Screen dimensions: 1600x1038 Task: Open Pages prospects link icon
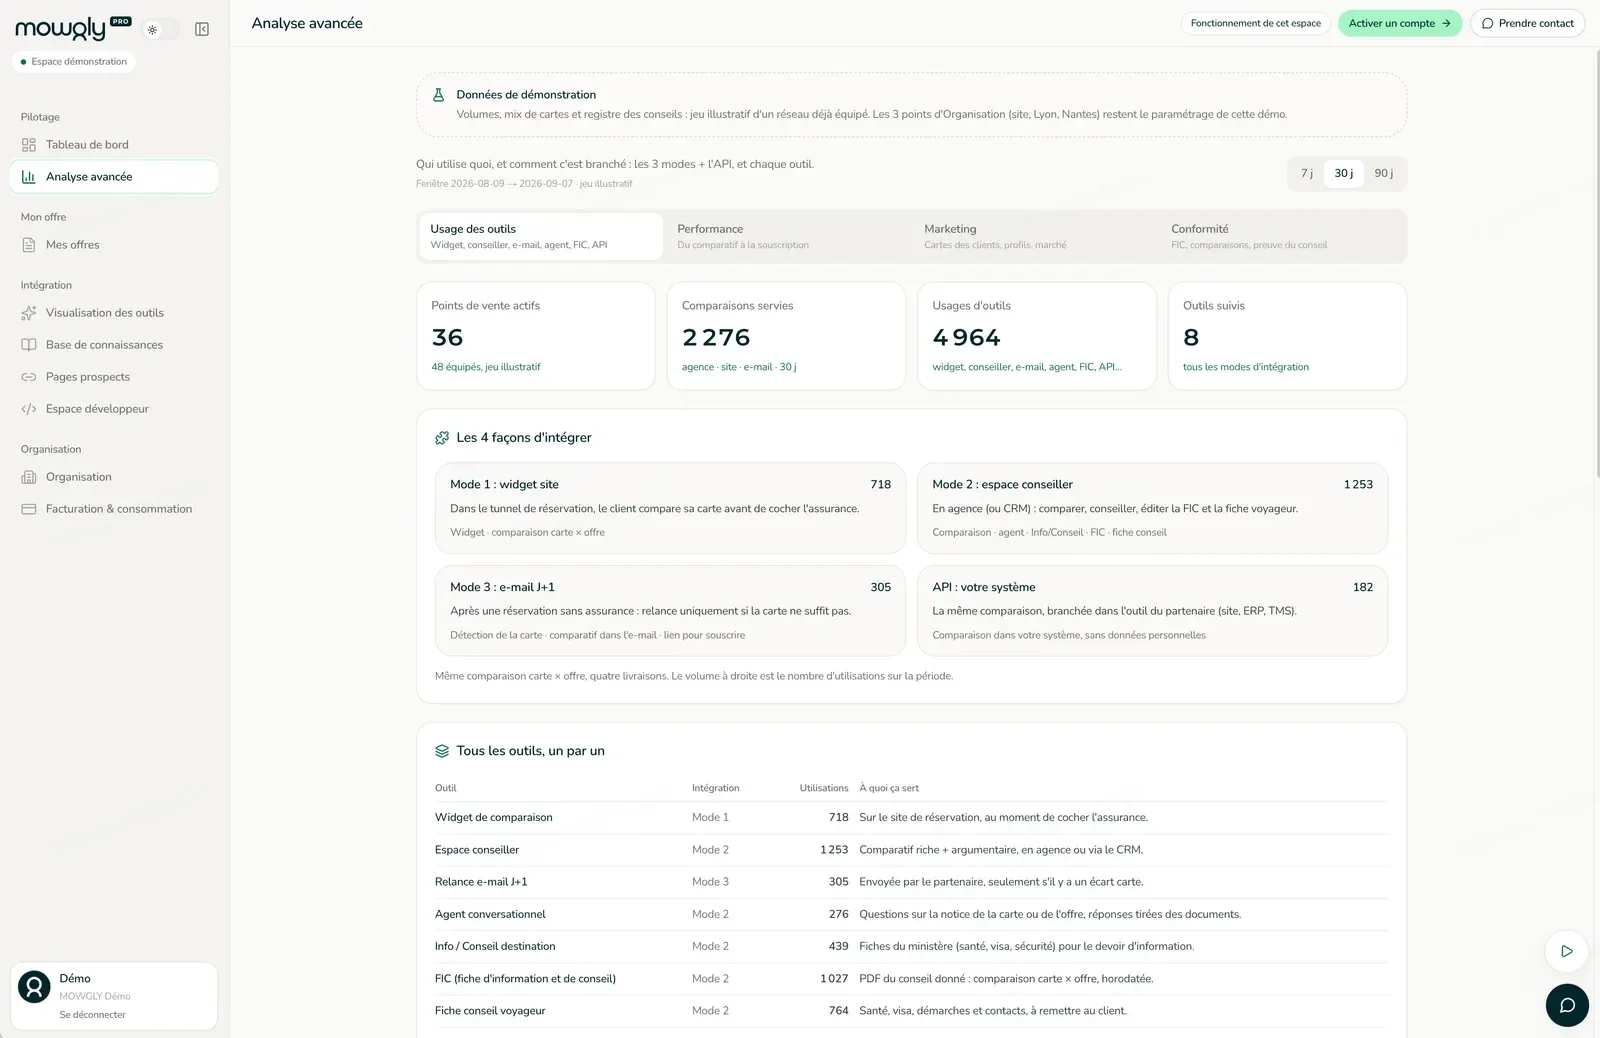pos(29,377)
